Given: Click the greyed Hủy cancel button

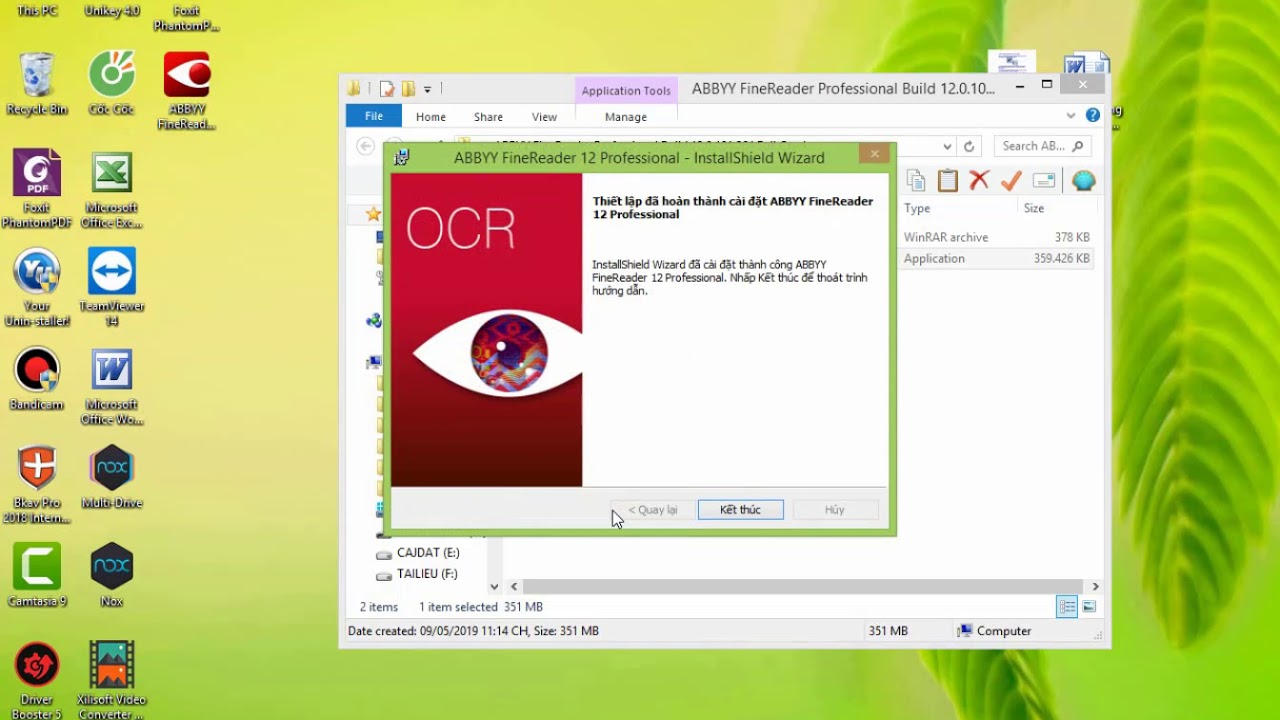Looking at the screenshot, I should pyautogui.click(x=835, y=510).
